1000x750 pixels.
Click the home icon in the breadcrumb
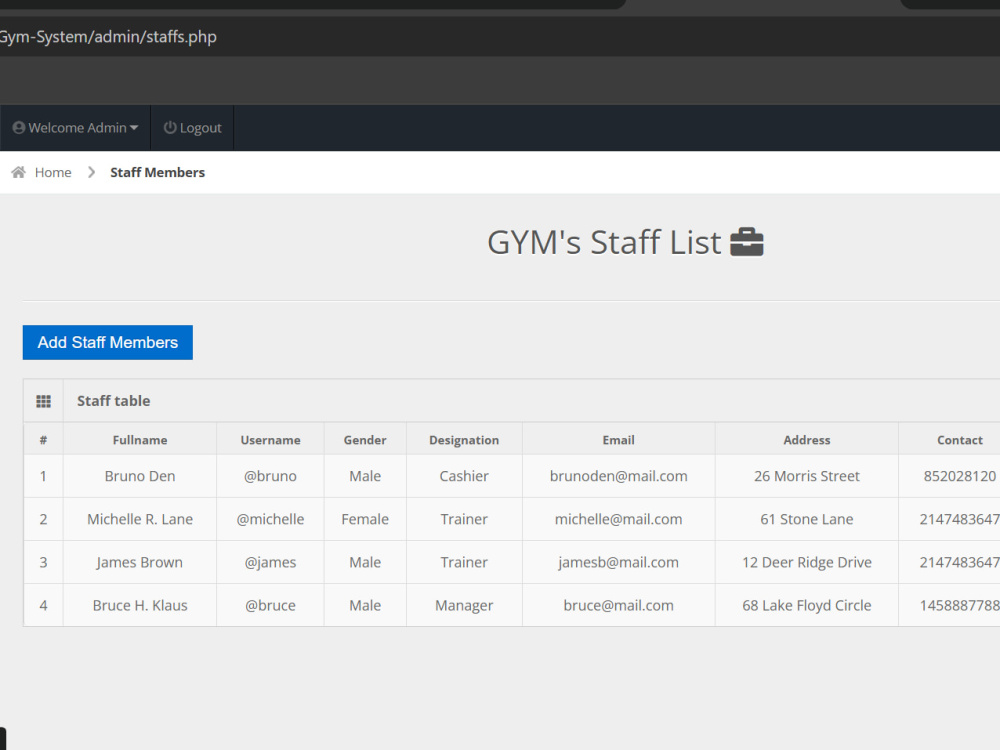coord(18,172)
